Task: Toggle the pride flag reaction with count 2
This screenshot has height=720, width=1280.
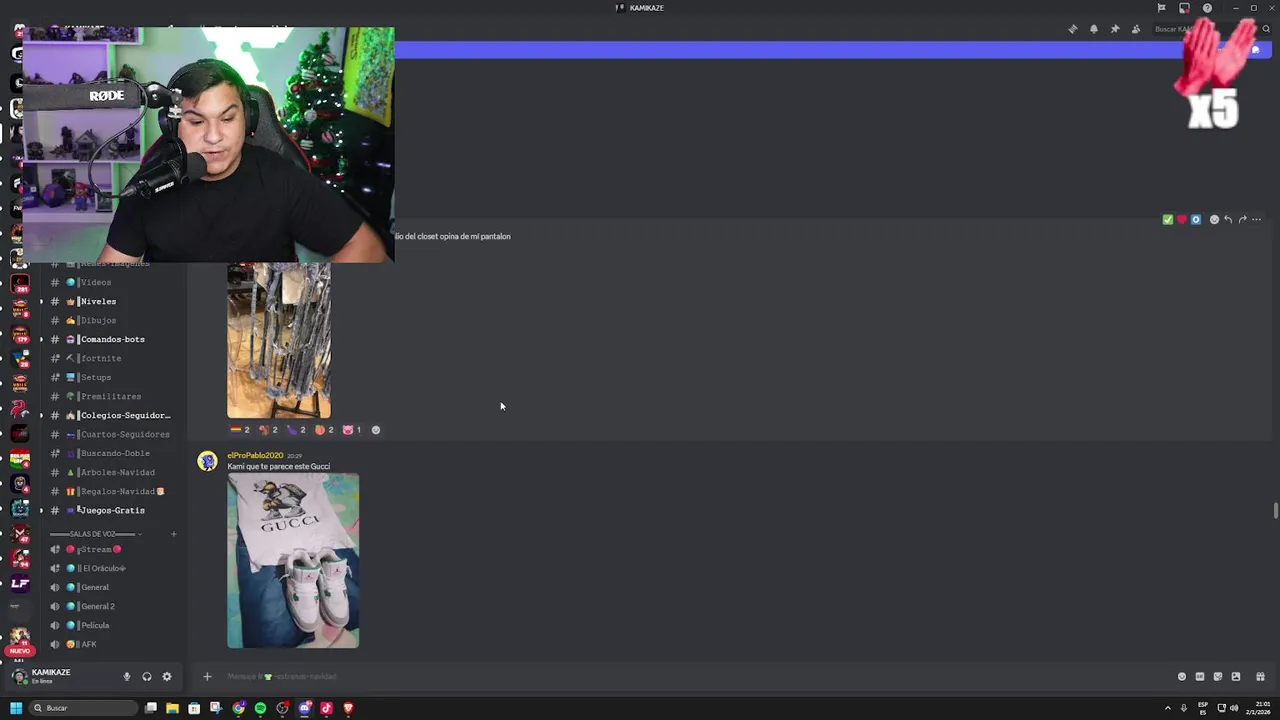Action: point(240,430)
